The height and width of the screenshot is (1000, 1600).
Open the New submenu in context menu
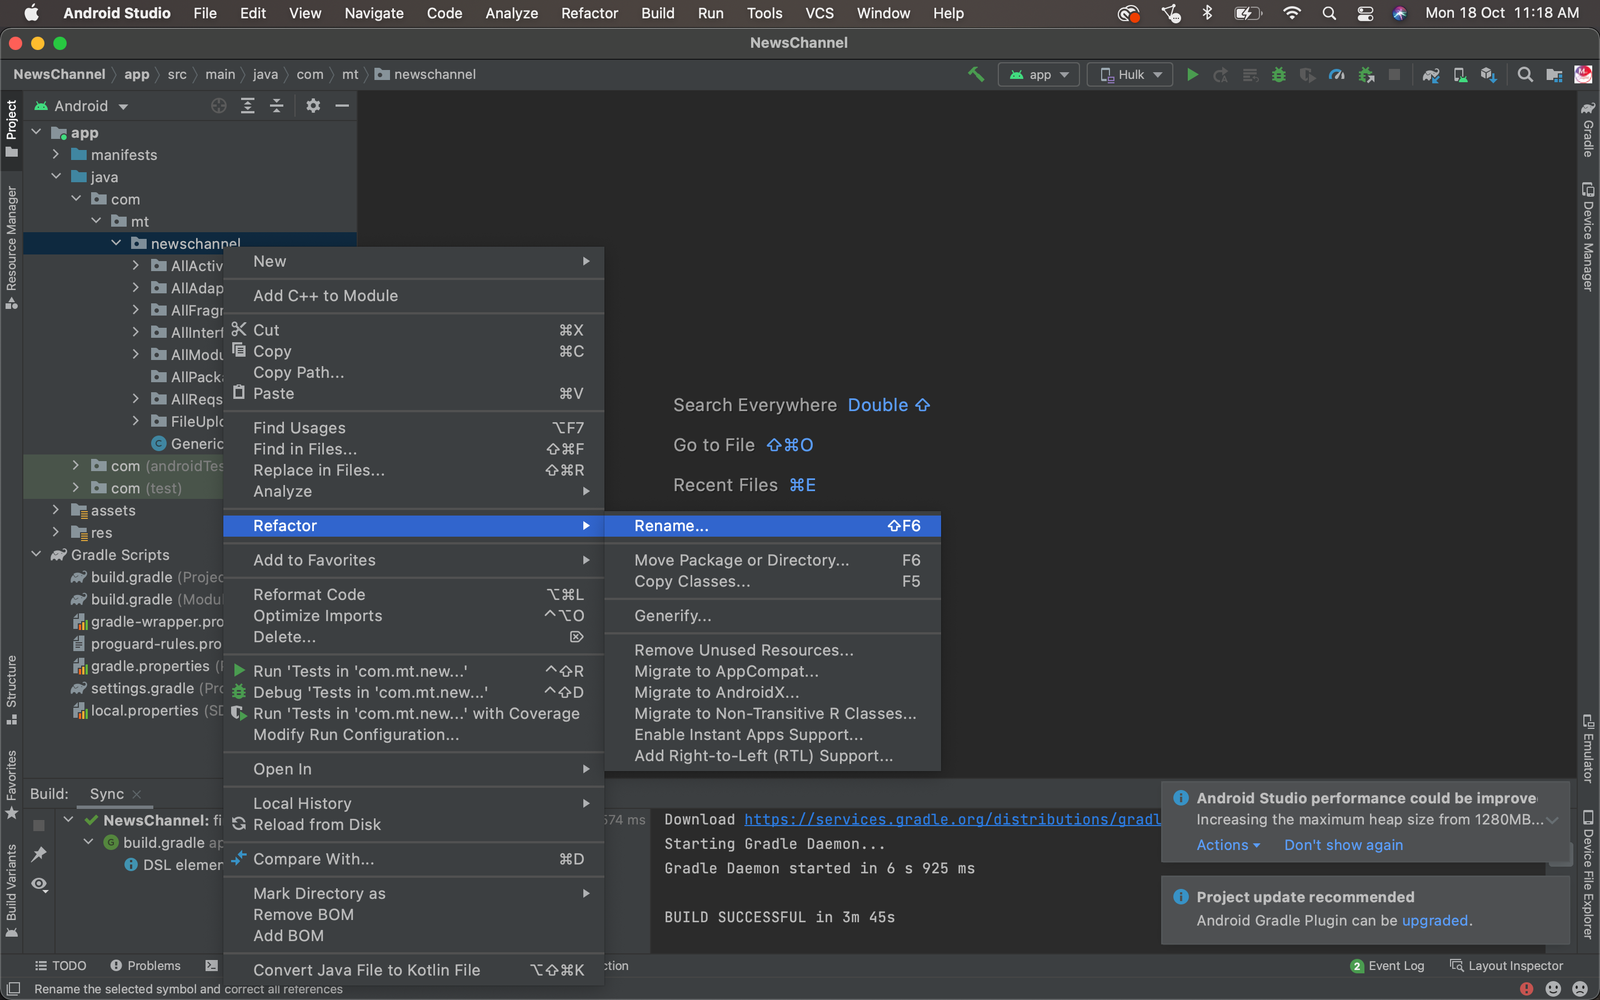[414, 261]
